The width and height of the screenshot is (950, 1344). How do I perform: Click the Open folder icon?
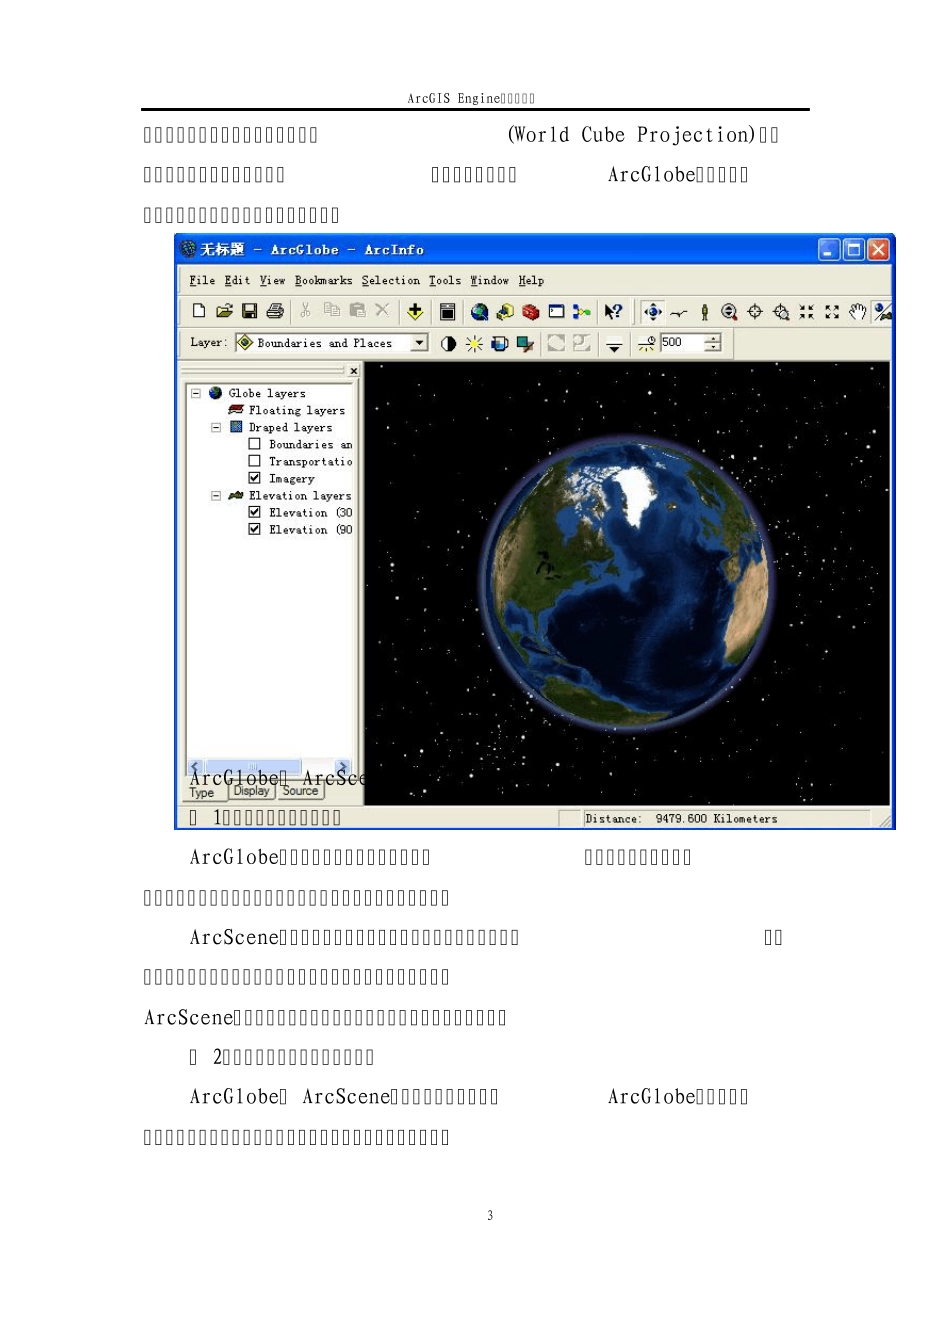pyautogui.click(x=224, y=311)
